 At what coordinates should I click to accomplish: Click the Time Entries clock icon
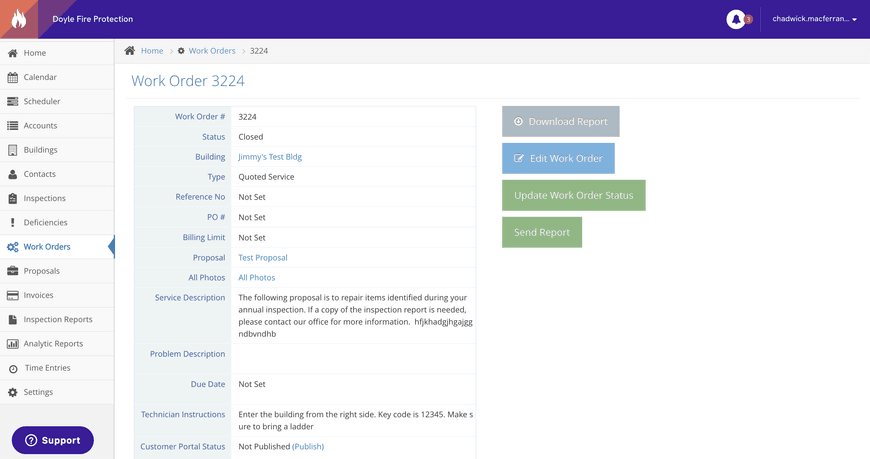13,368
